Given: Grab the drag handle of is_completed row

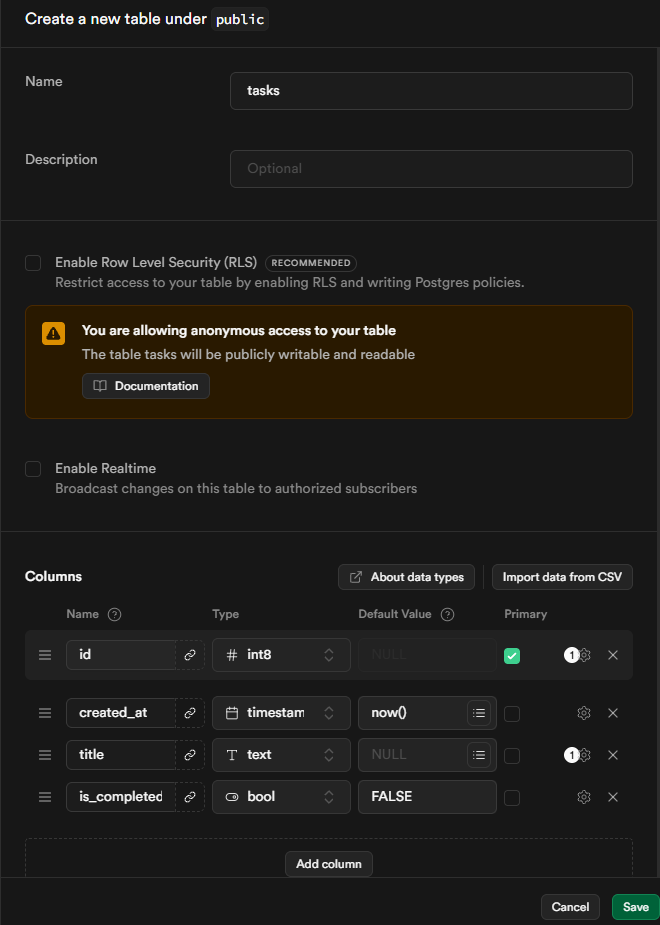Looking at the screenshot, I should click(44, 797).
